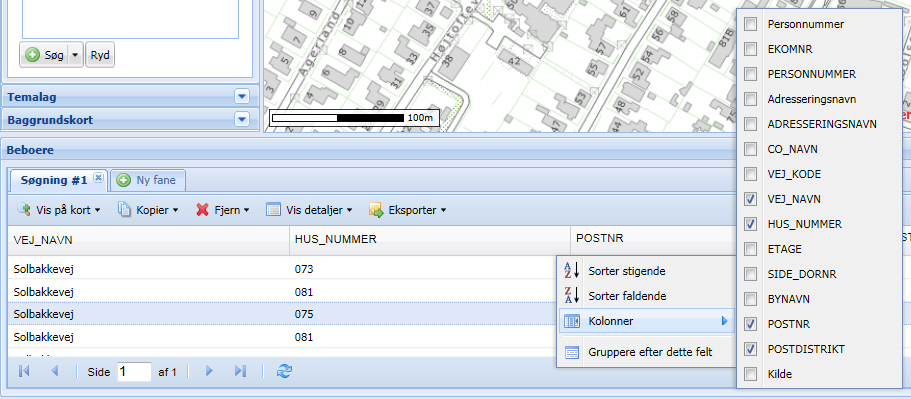The width and height of the screenshot is (911, 399).
Task: Expand the Baggrundskort panel
Action: pos(242,120)
